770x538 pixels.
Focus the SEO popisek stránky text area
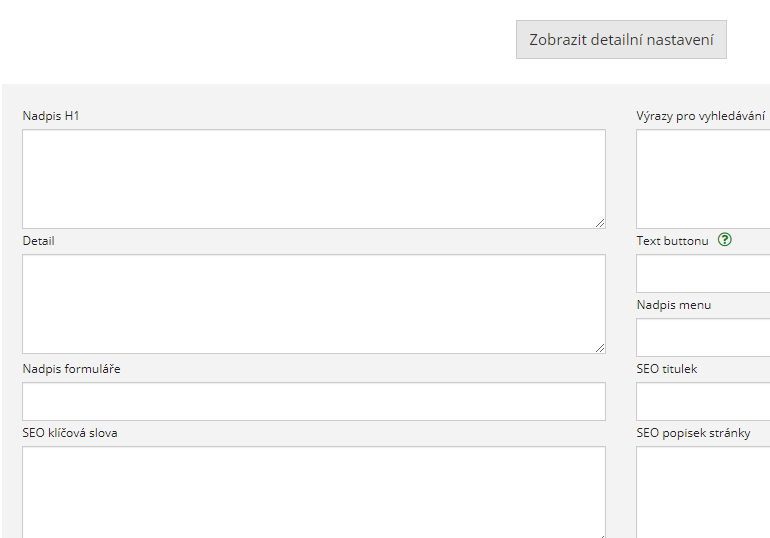point(703,492)
